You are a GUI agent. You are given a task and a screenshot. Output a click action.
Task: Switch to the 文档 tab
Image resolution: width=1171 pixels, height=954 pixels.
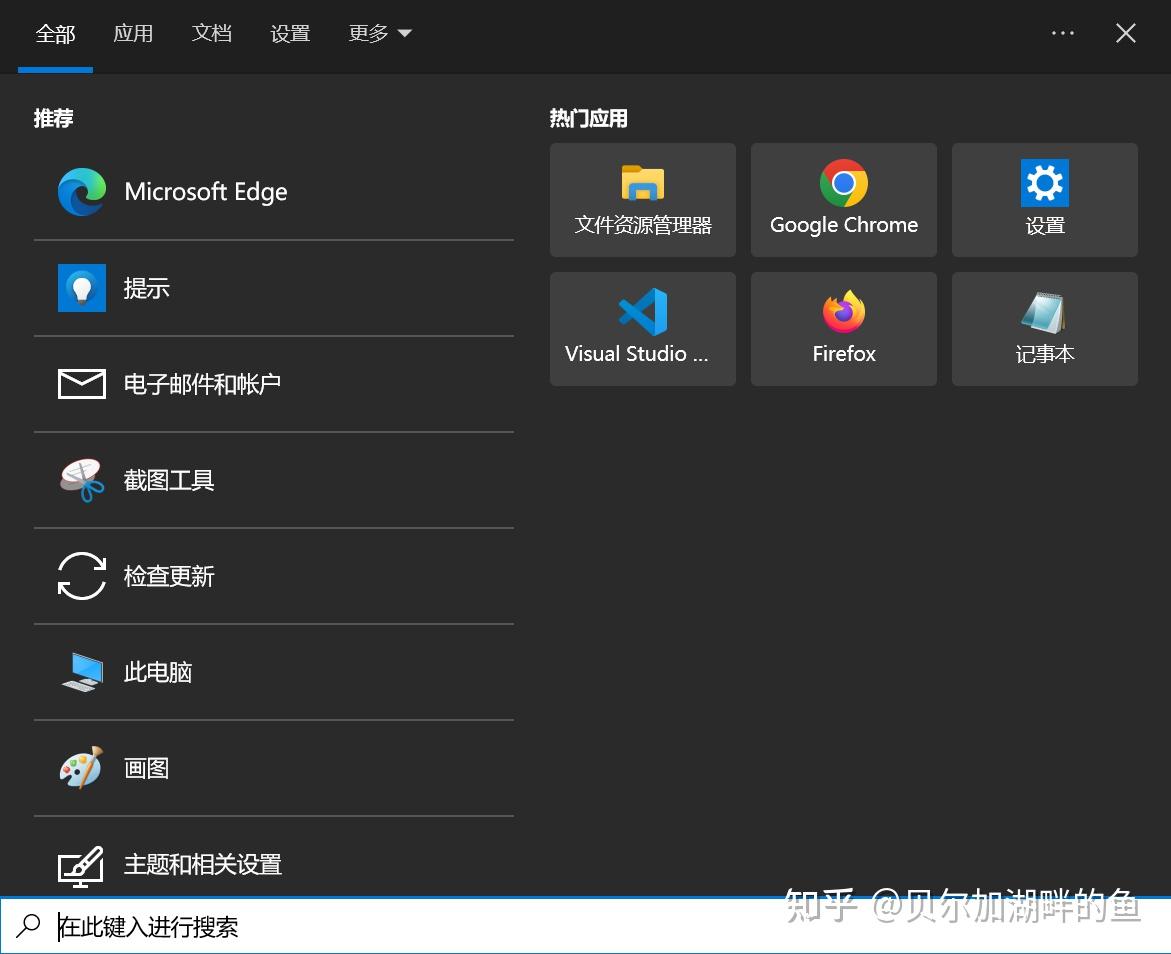click(211, 34)
